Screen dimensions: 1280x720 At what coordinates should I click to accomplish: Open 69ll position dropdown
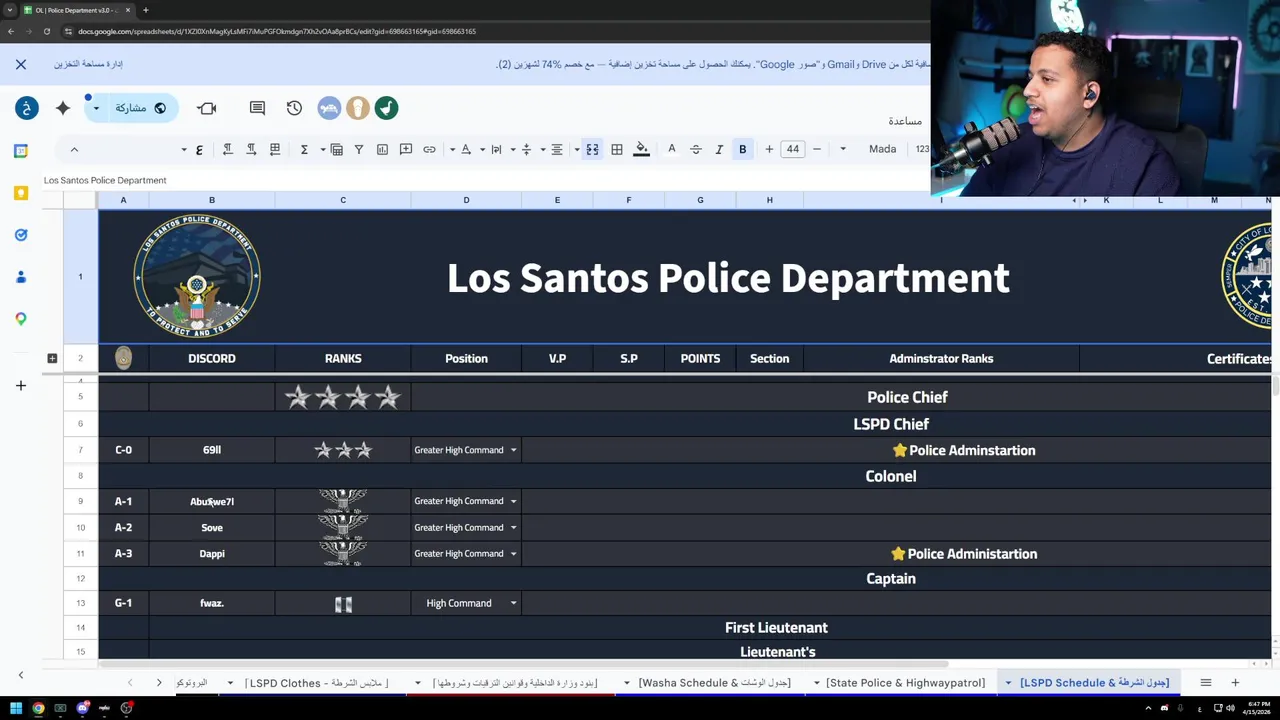coord(514,450)
